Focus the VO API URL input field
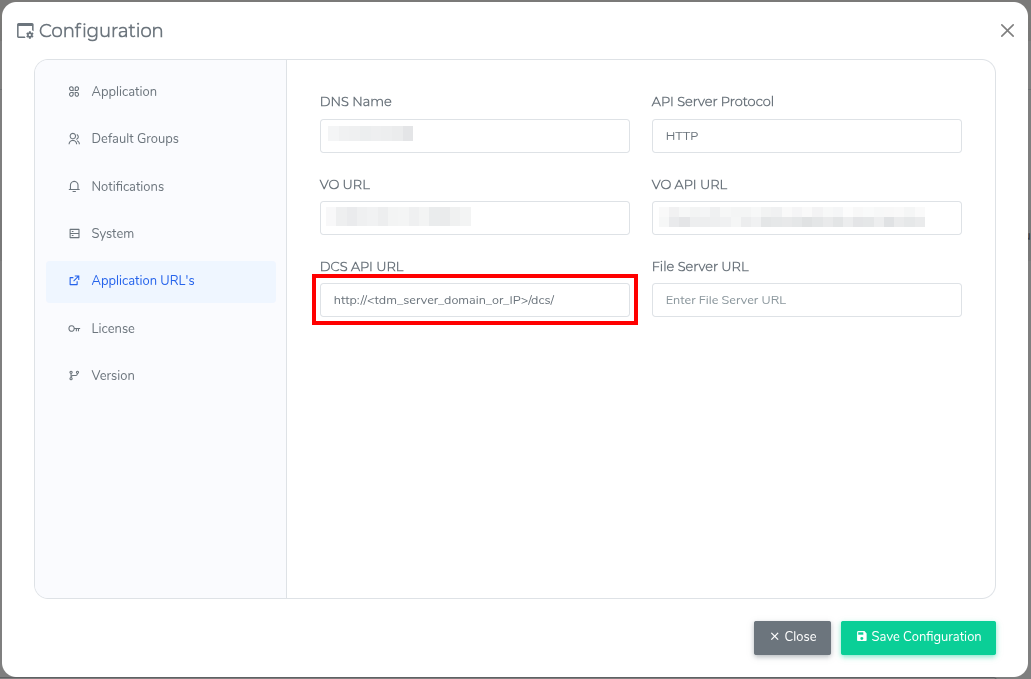The height and width of the screenshot is (679, 1031). coord(807,218)
